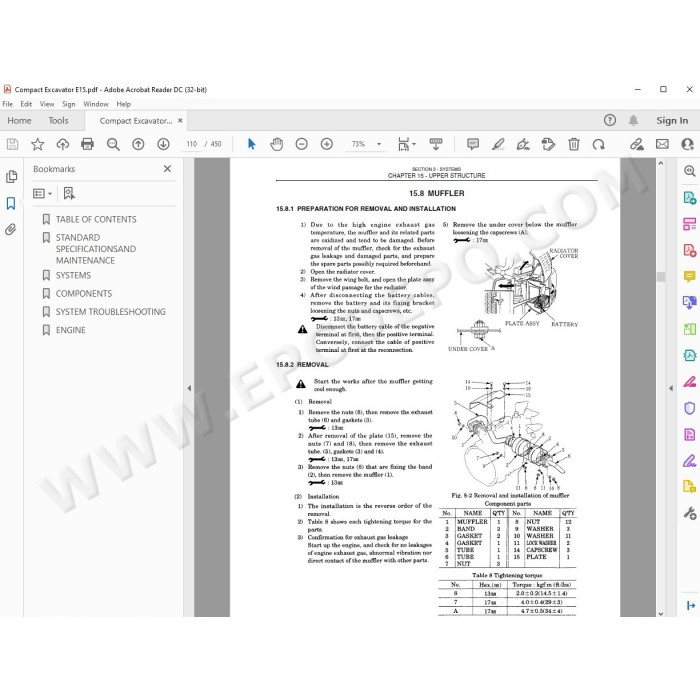700x700 pixels.
Task: Open the Help menu
Action: (124, 104)
